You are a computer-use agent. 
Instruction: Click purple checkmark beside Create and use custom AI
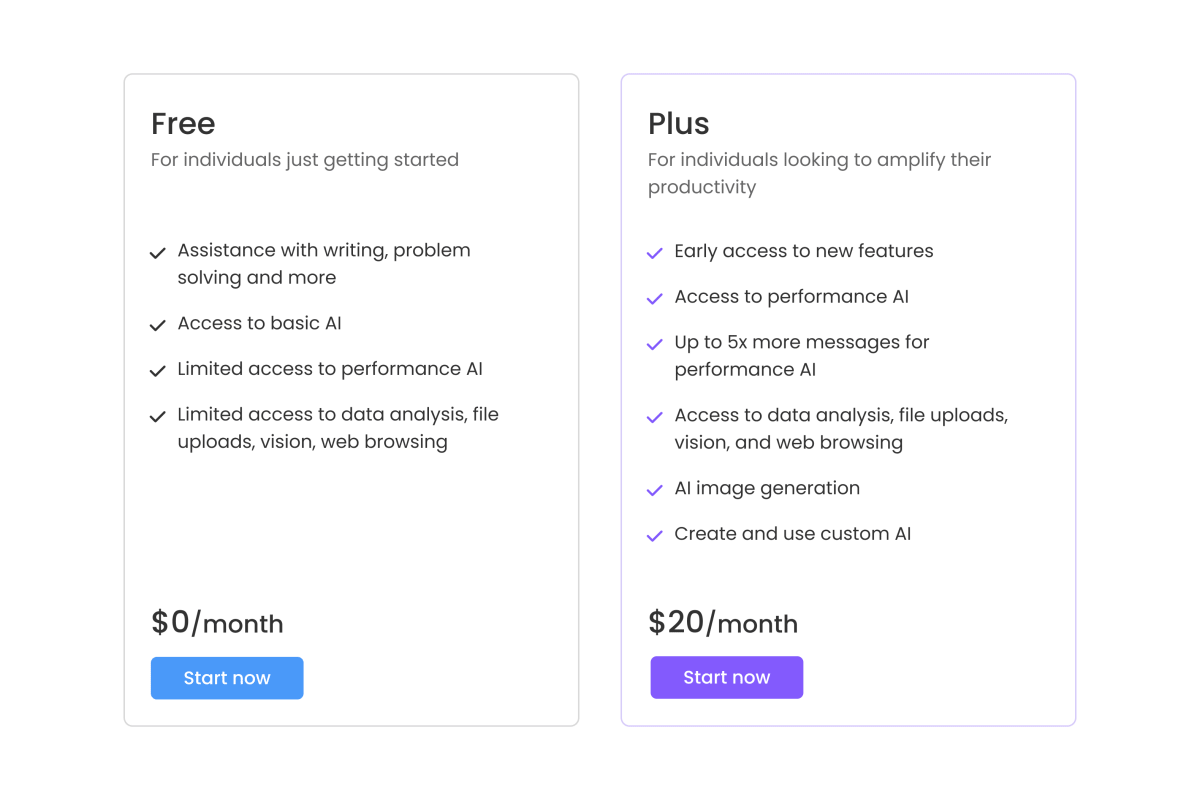click(x=655, y=536)
